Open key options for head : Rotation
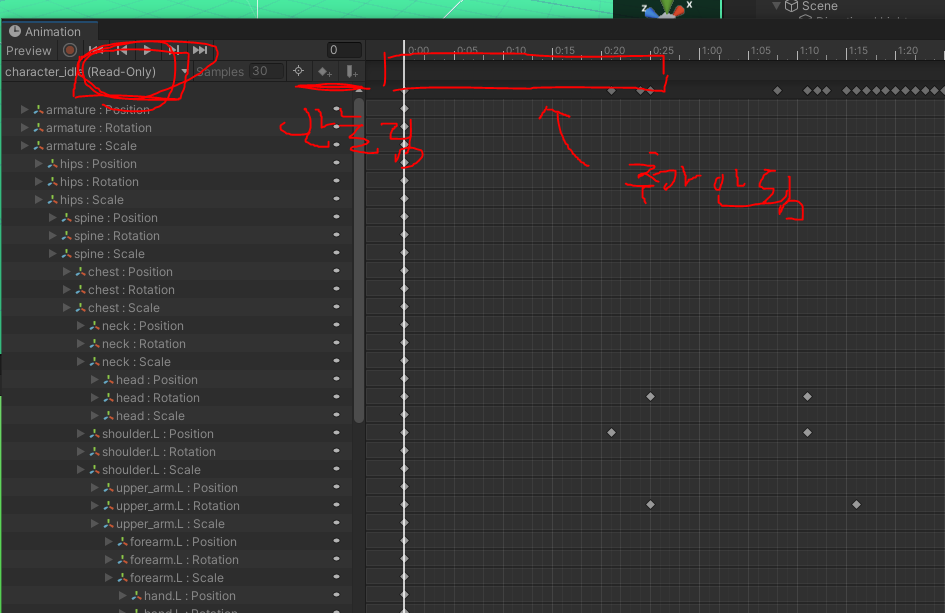Screen dimensions: 945x613 click(336, 397)
